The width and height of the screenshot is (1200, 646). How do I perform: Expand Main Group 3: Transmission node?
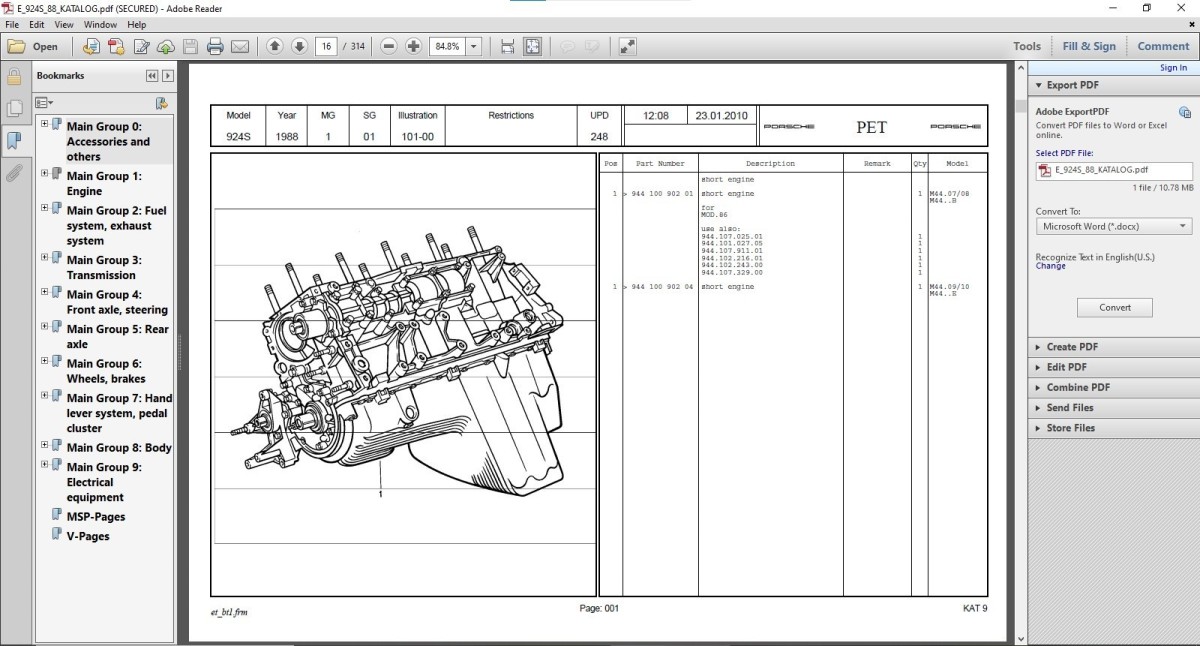tap(44, 259)
